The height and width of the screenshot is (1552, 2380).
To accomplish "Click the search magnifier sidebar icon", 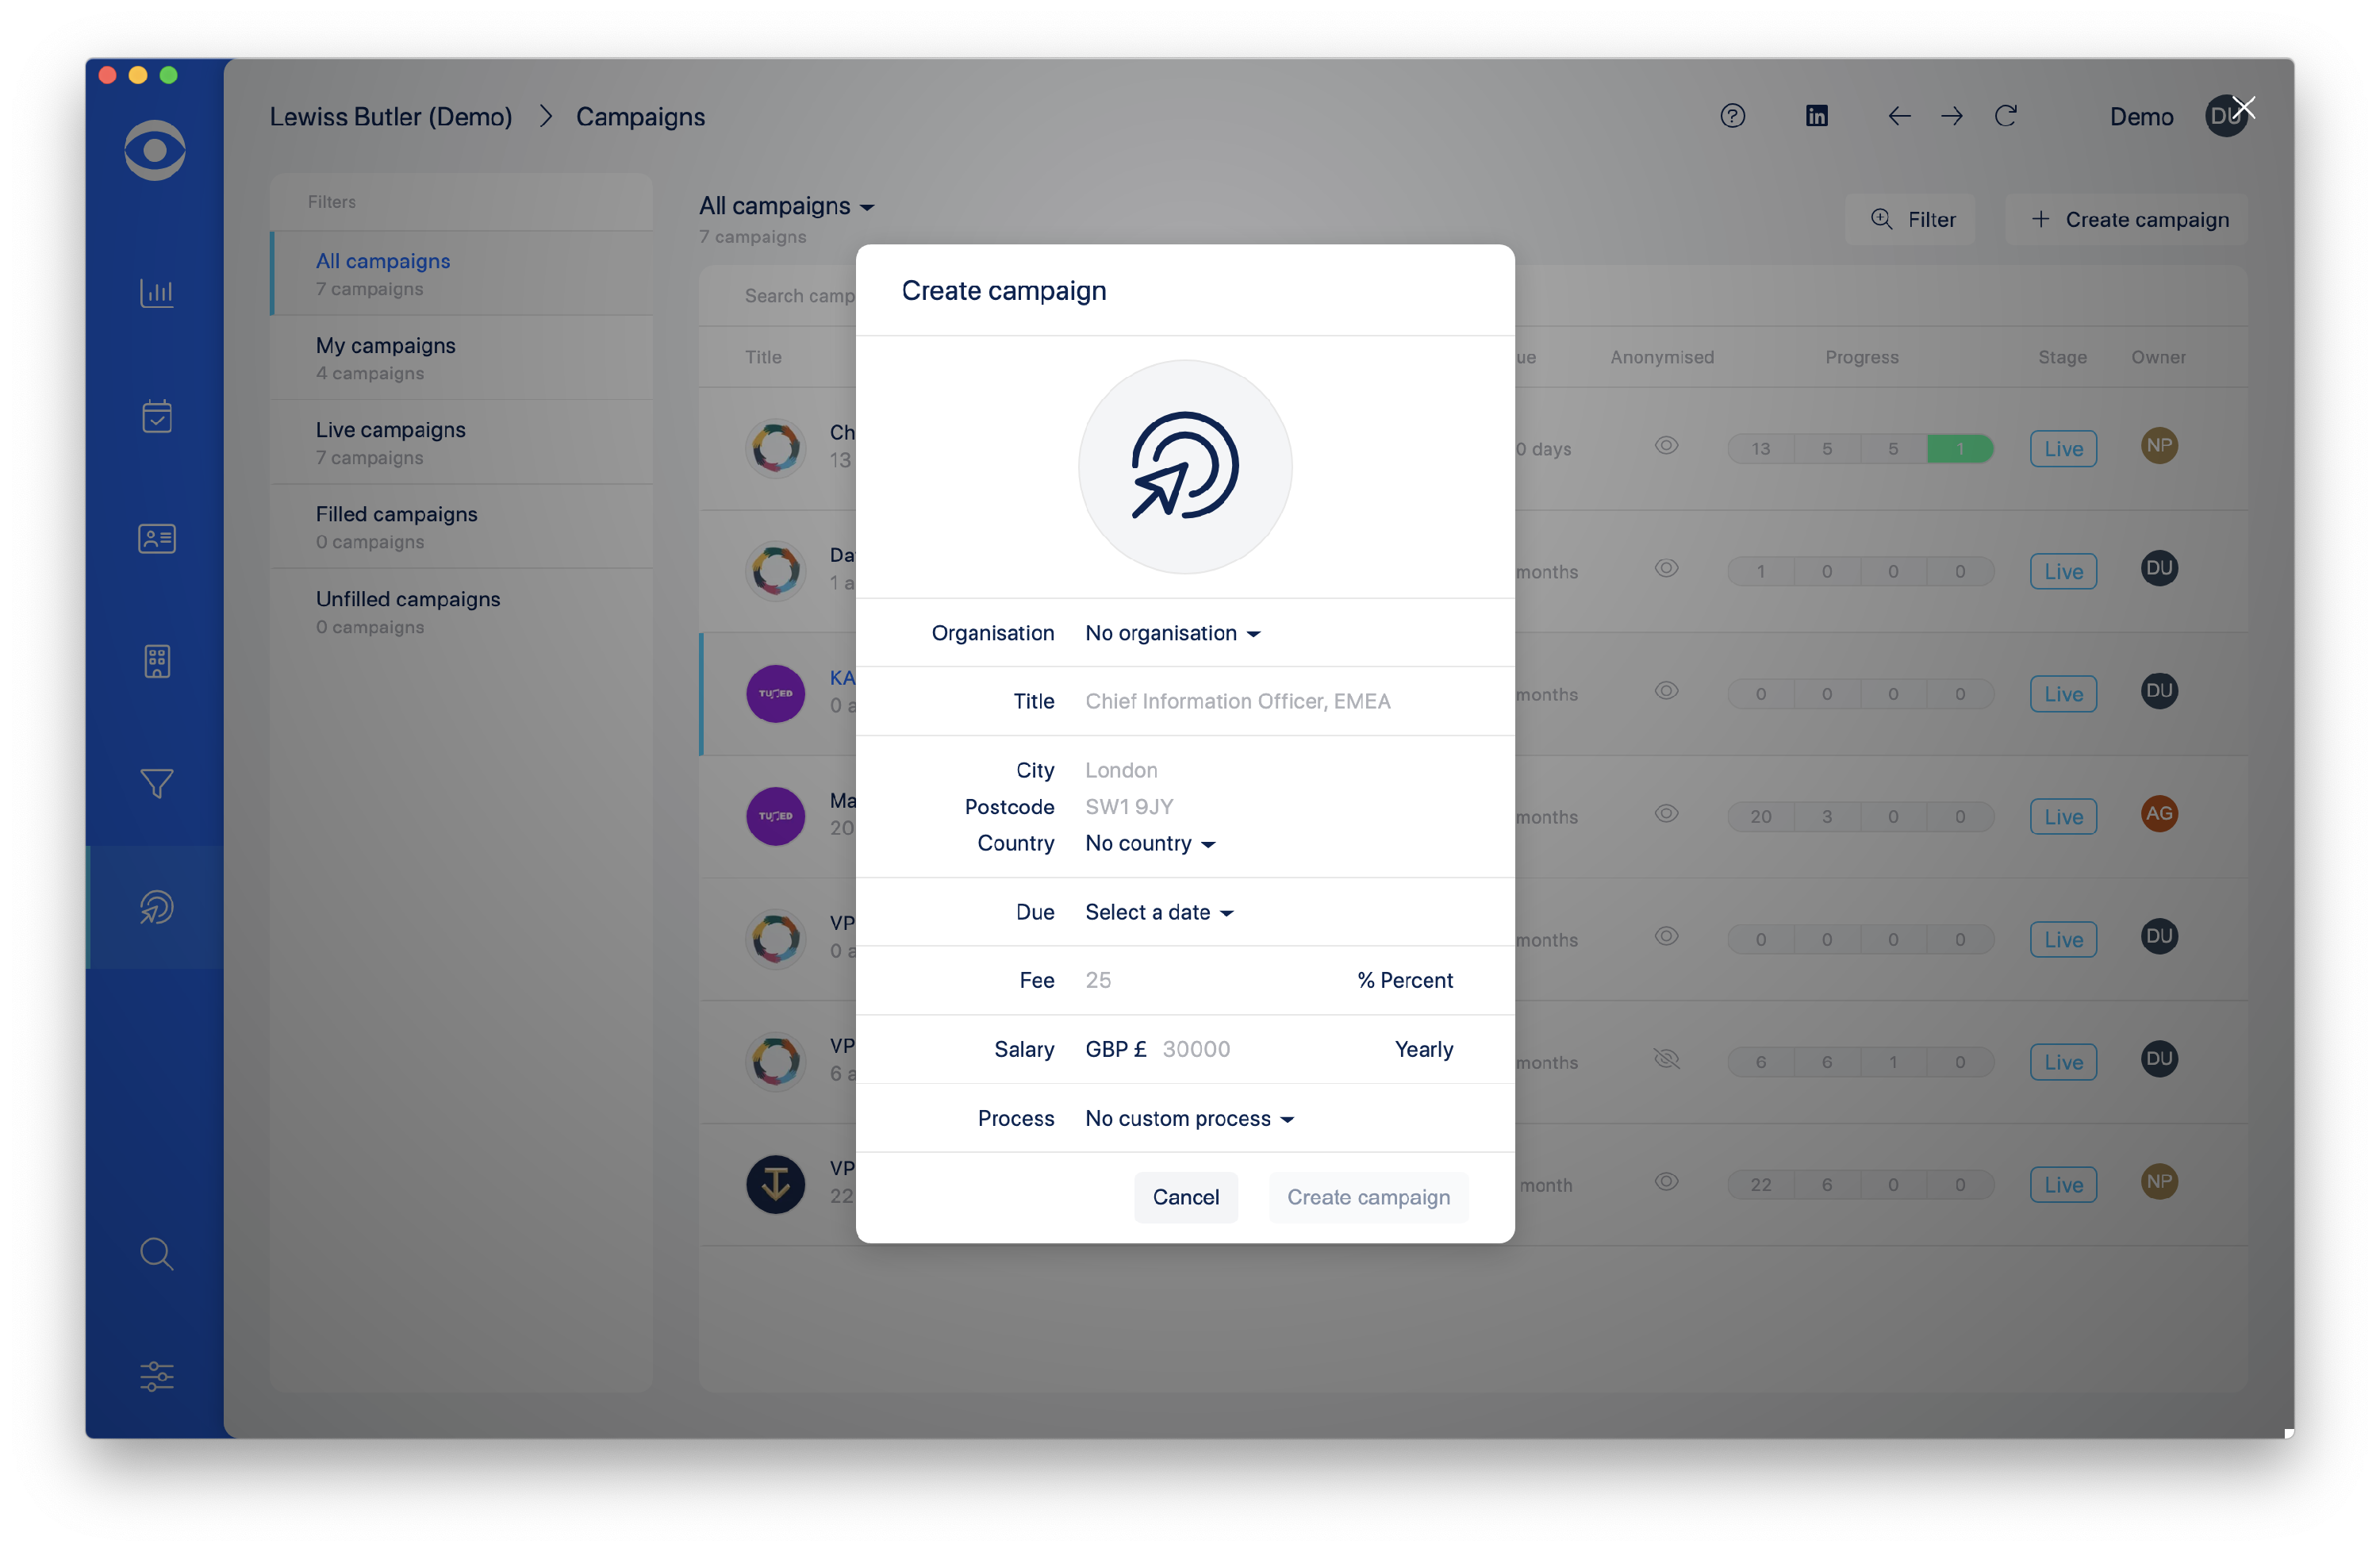I will [x=156, y=1253].
